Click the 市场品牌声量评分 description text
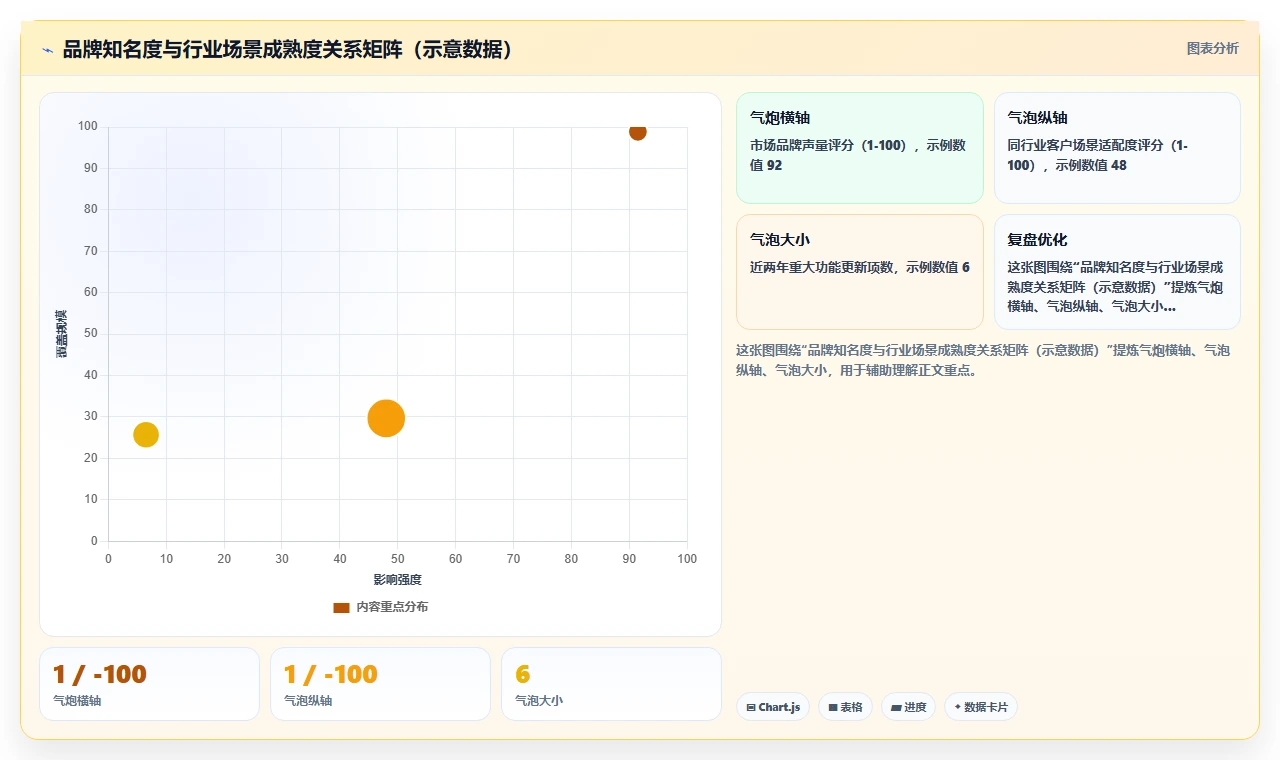Screen dimensions: 1280x760 tap(859, 155)
